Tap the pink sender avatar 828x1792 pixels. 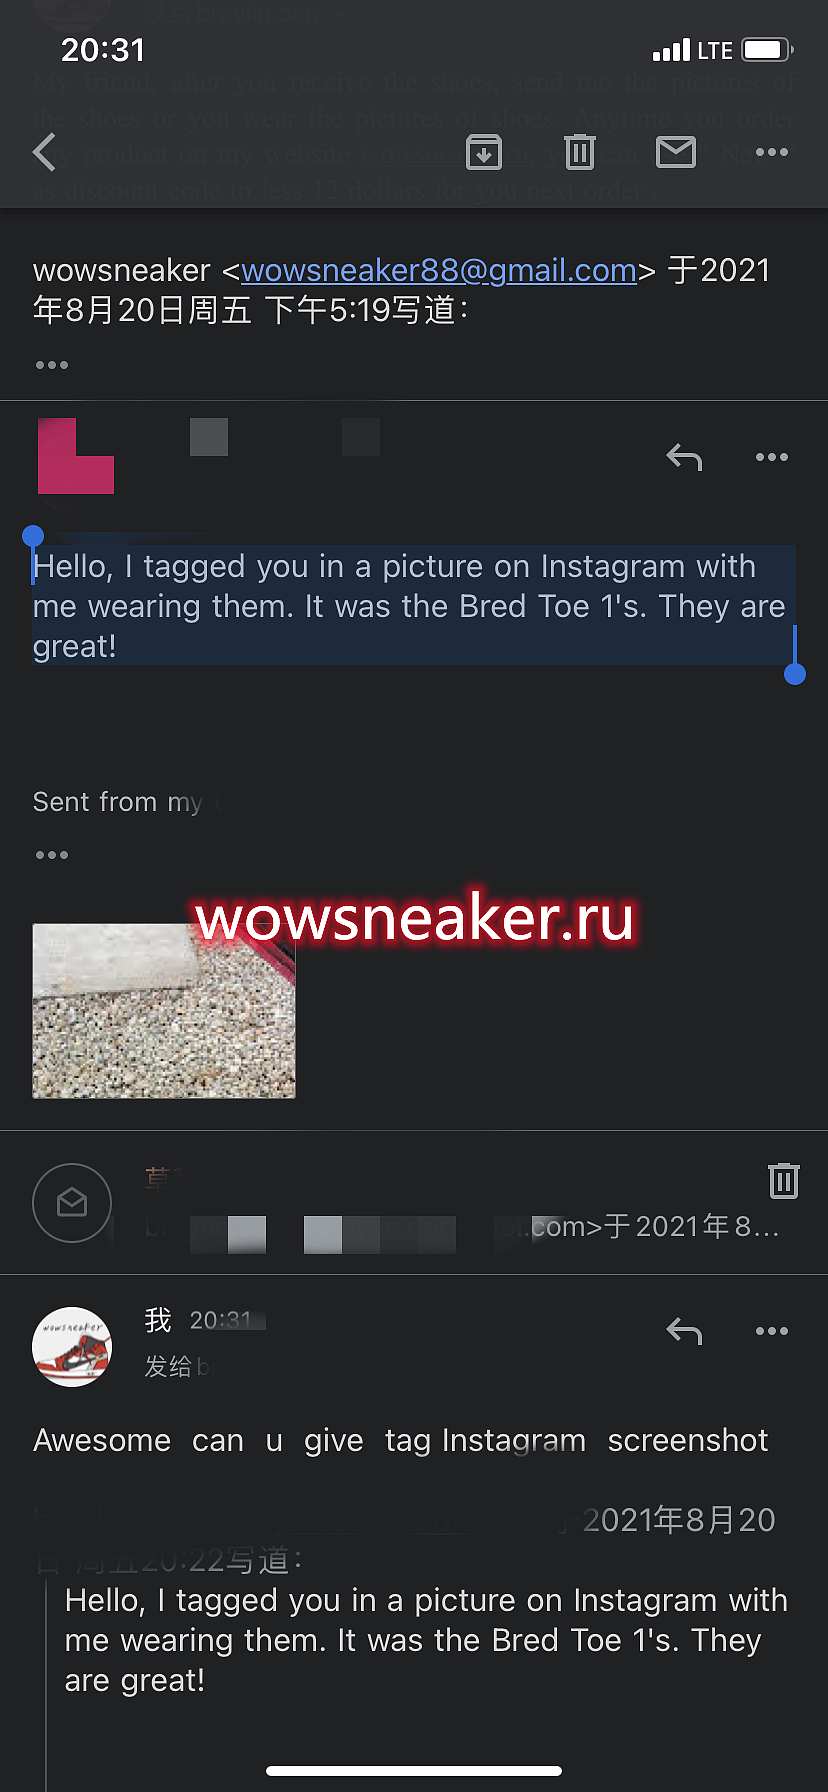(76, 456)
